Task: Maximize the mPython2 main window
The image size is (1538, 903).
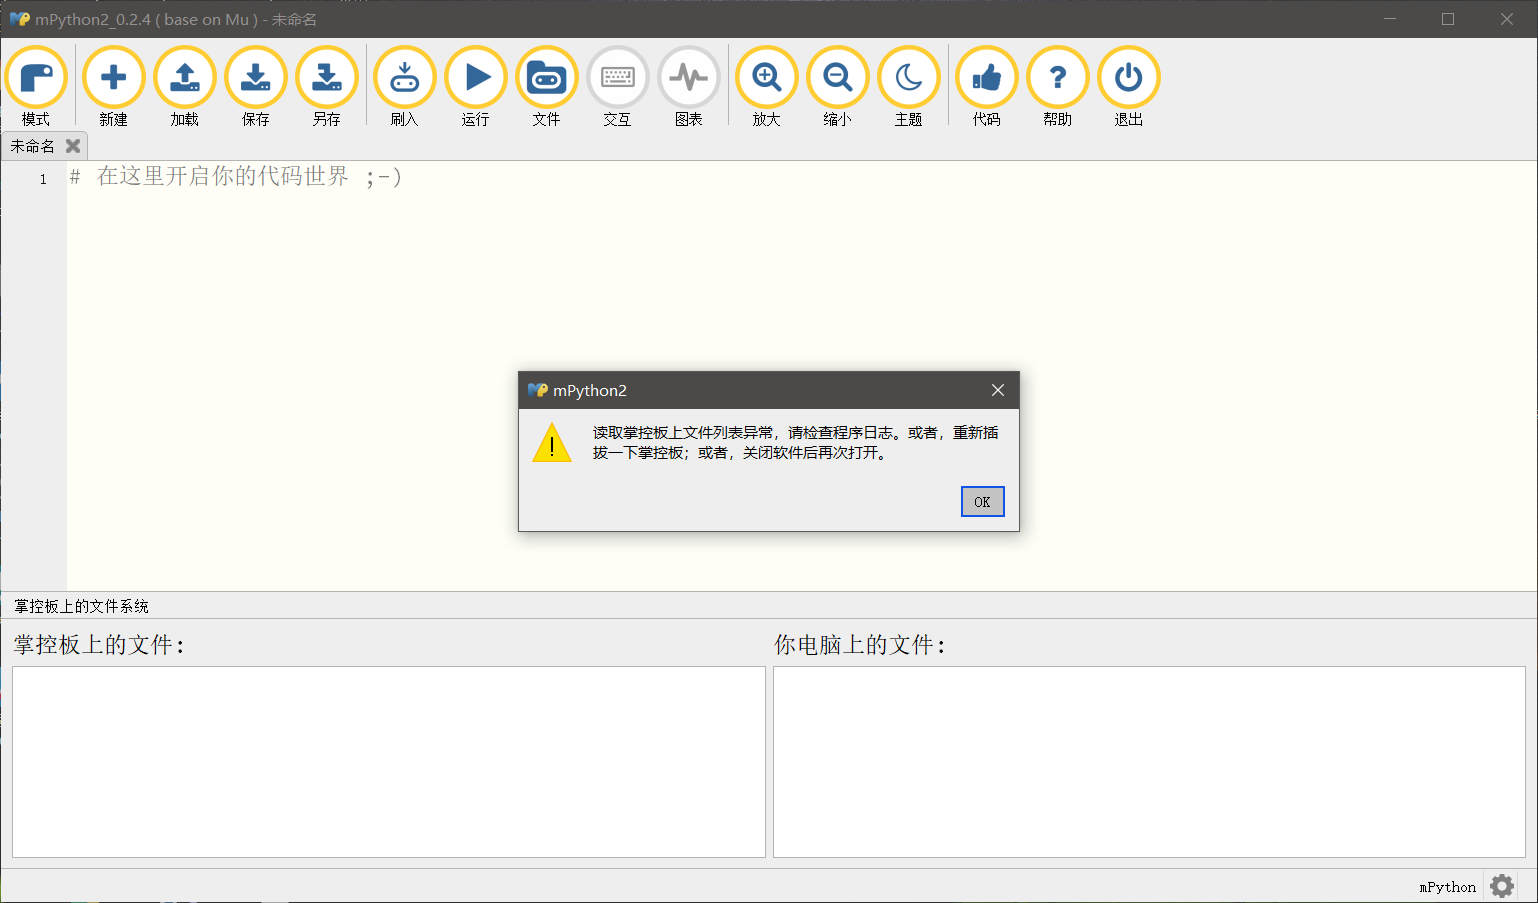Action: click(x=1448, y=19)
